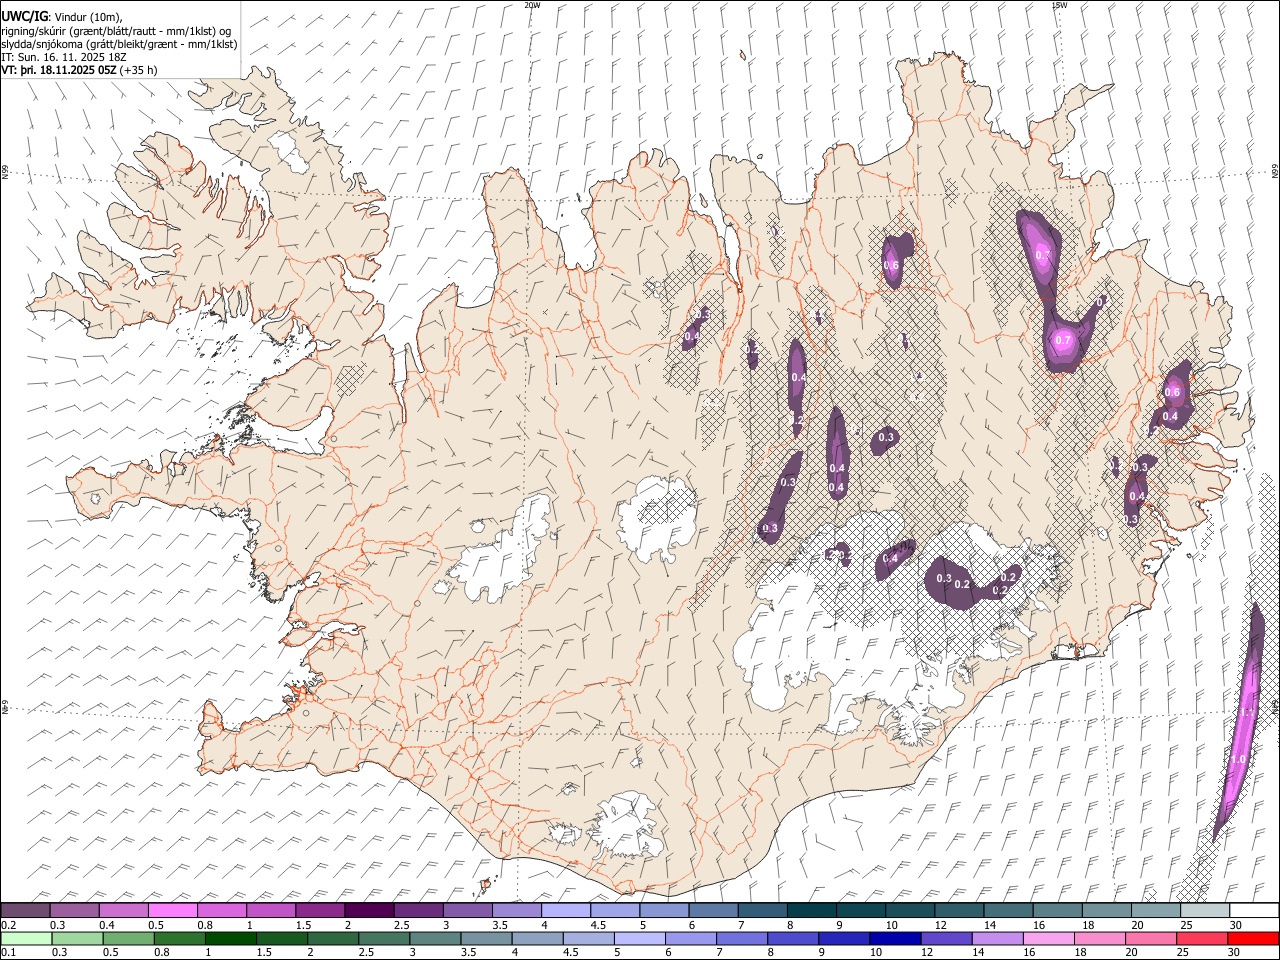Image resolution: width=1280 pixels, height=960 pixels.
Task: Click the 'rigning/skúrir' legend description line
Action: [117, 31]
